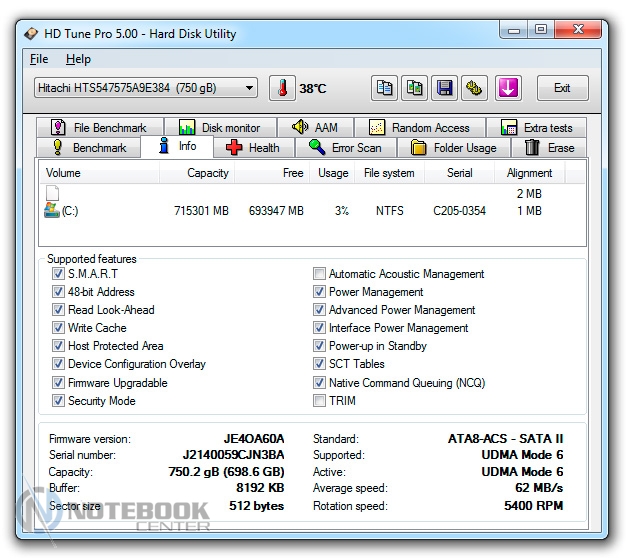Image resolution: width=628 pixels, height=558 pixels.
Task: Click the floppy disk save icon
Action: point(444,88)
